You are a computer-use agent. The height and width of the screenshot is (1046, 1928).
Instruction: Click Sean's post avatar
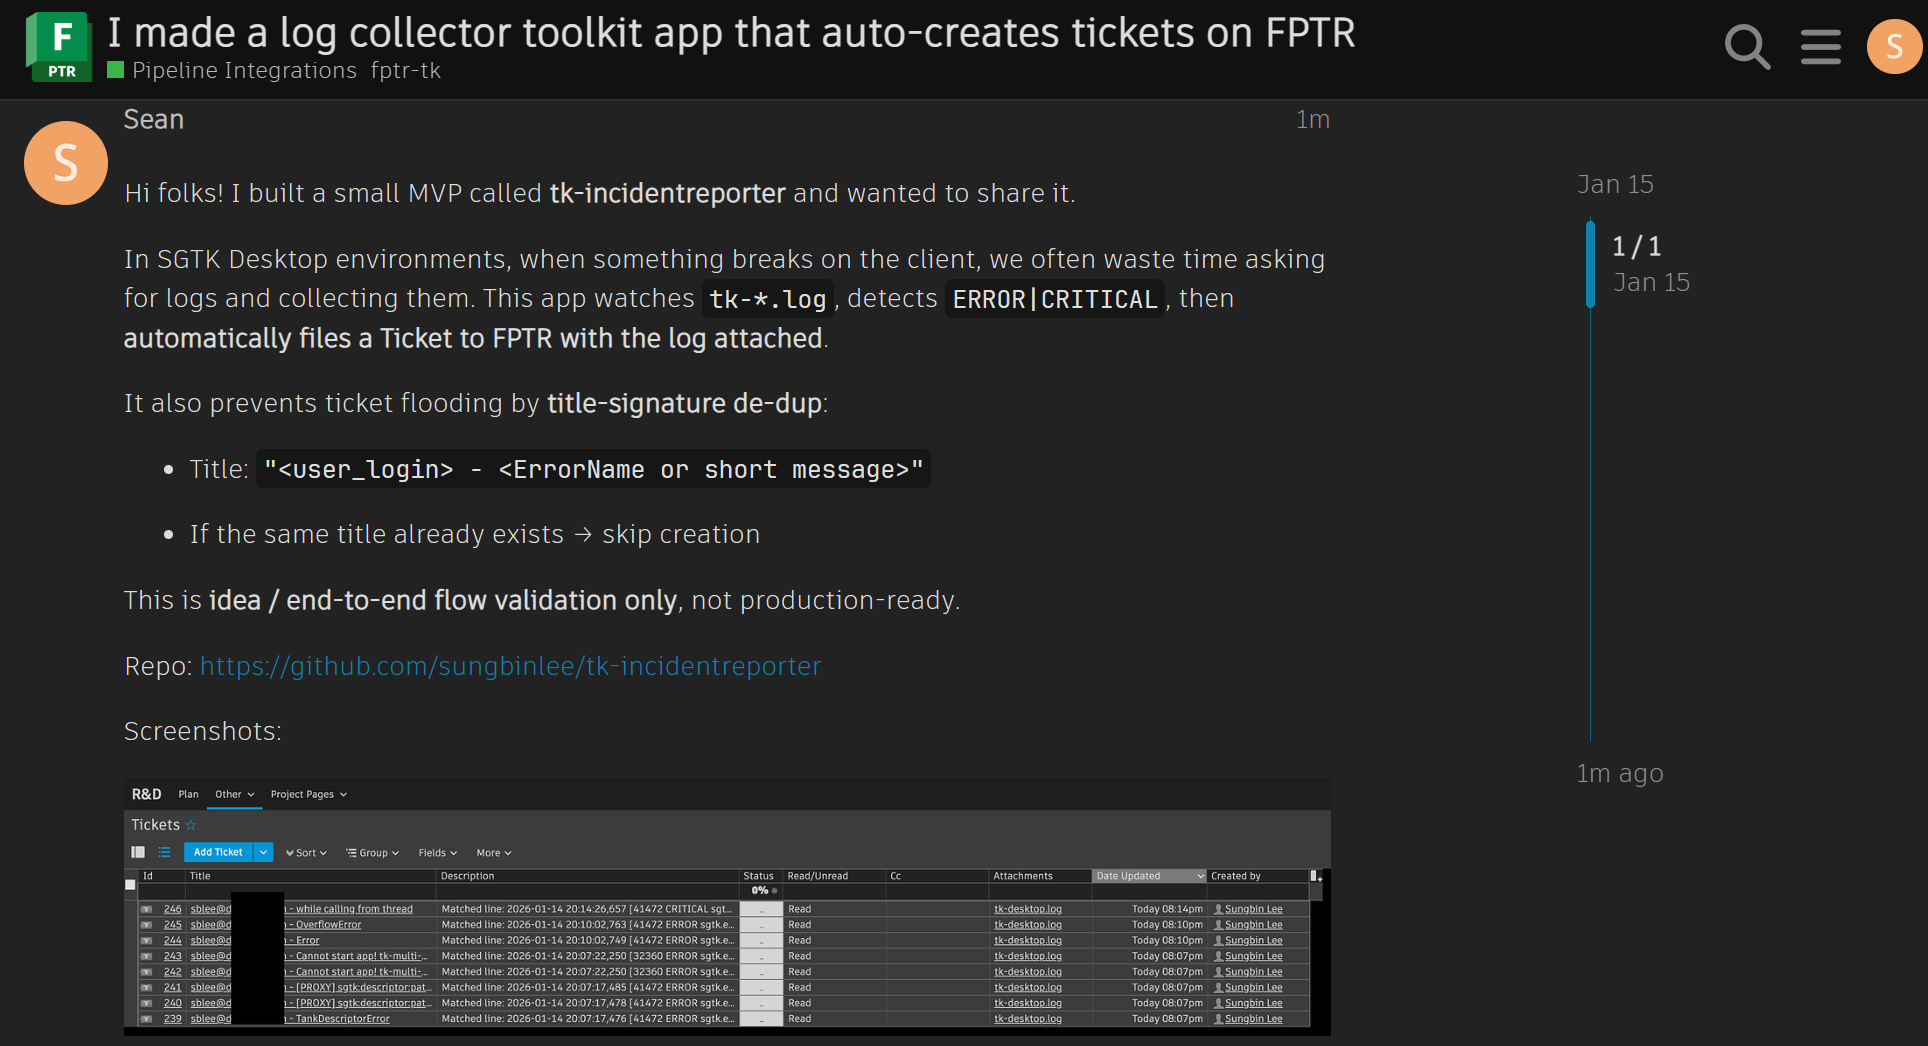click(x=66, y=163)
